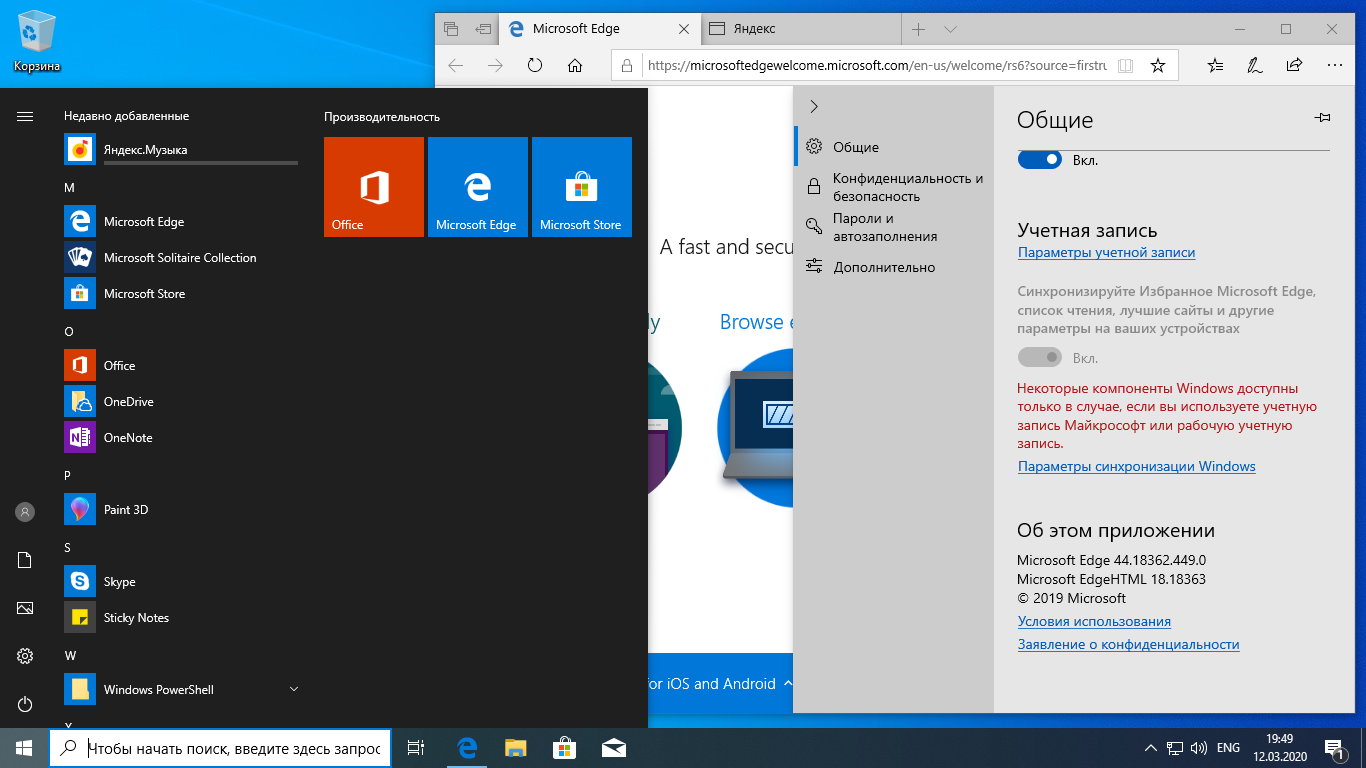This screenshot has height=768, width=1366.
Task: Open Microsoft Store from the taskbar
Action: [564, 748]
